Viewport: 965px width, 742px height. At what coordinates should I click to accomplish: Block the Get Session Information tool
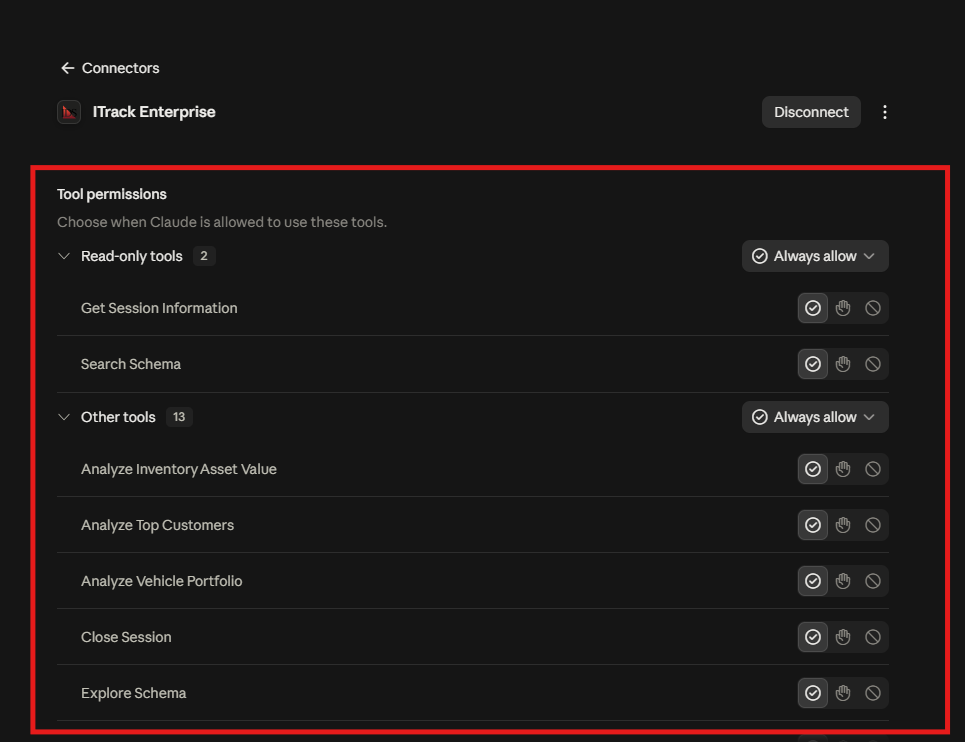tap(873, 308)
